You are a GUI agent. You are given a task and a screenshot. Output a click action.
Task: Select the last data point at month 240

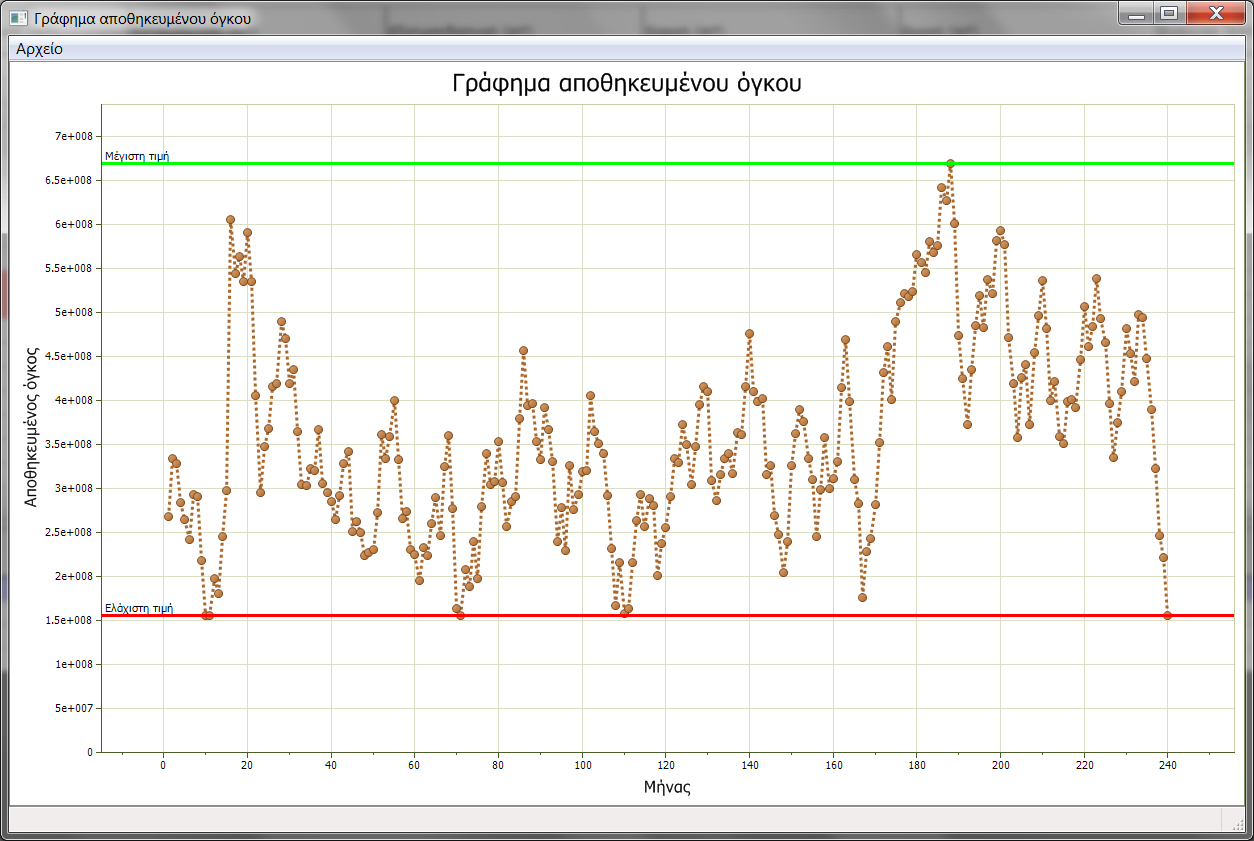point(1168,615)
